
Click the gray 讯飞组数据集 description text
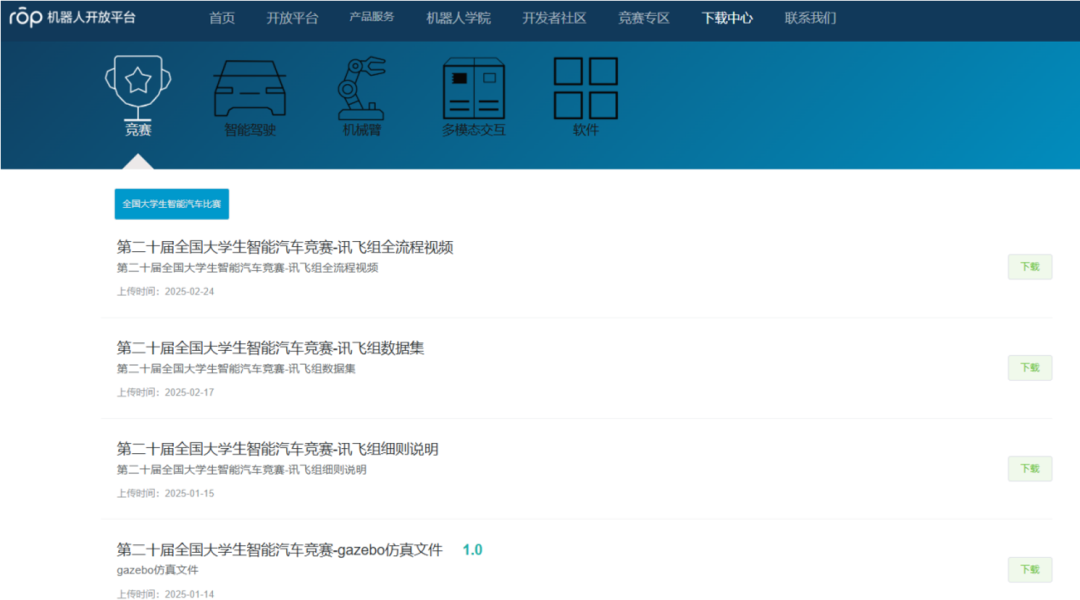pyautogui.click(x=236, y=369)
